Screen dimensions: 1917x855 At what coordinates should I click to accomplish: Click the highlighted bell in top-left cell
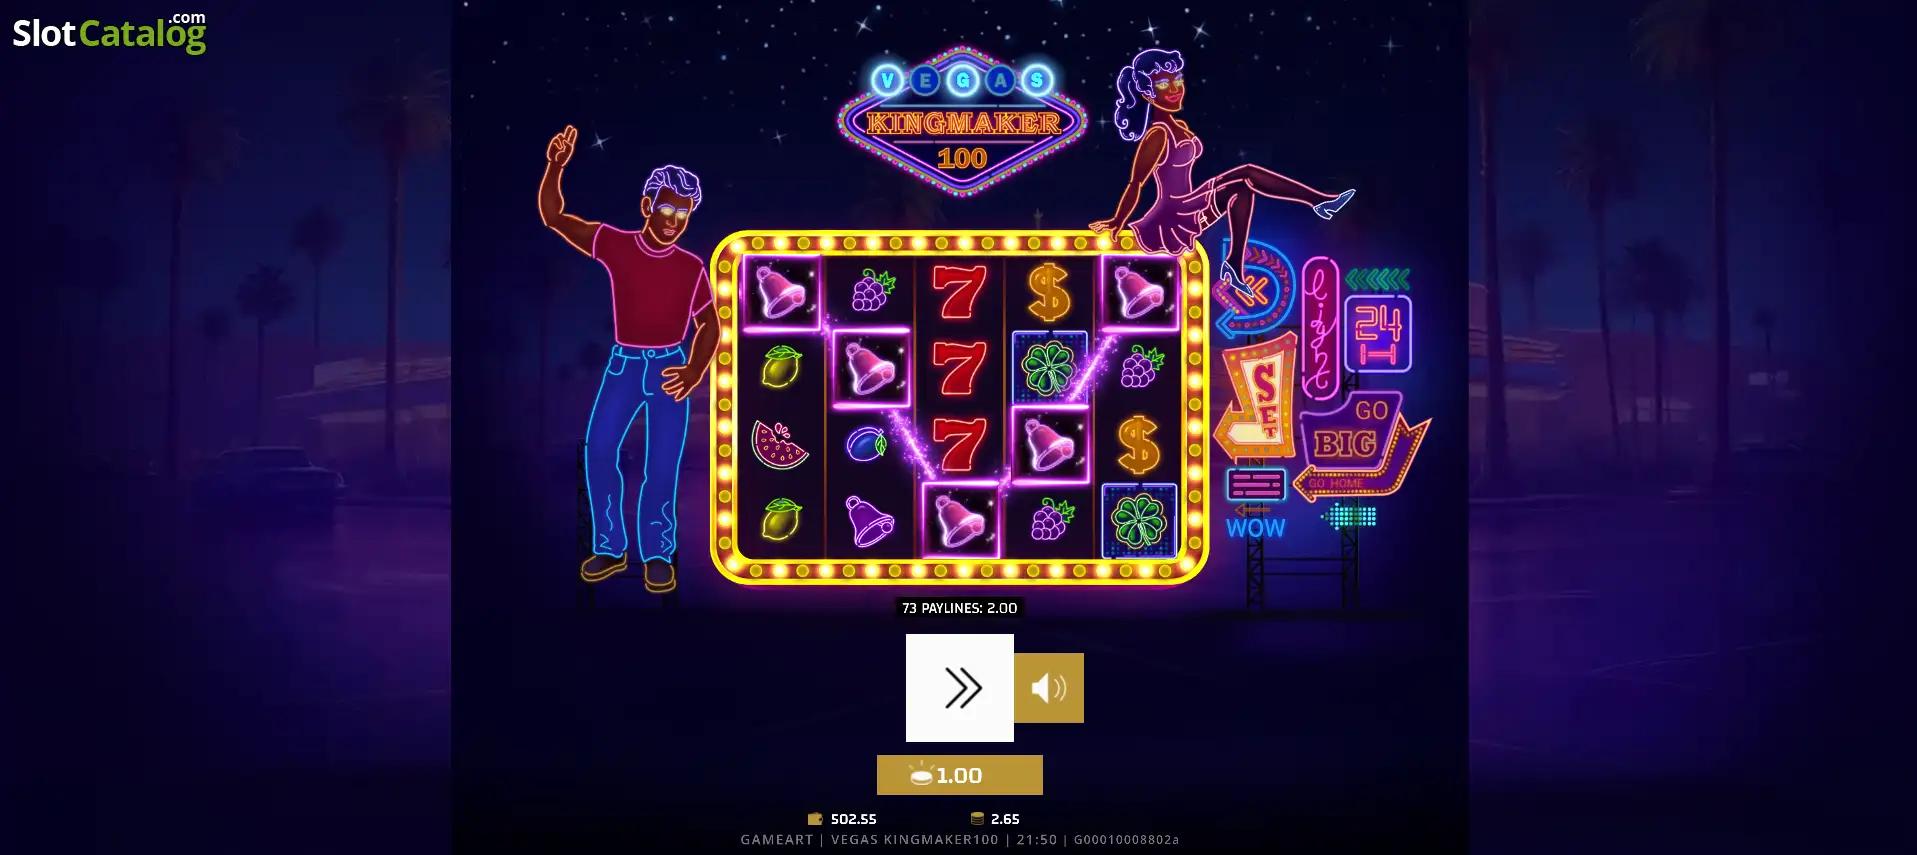coord(781,292)
